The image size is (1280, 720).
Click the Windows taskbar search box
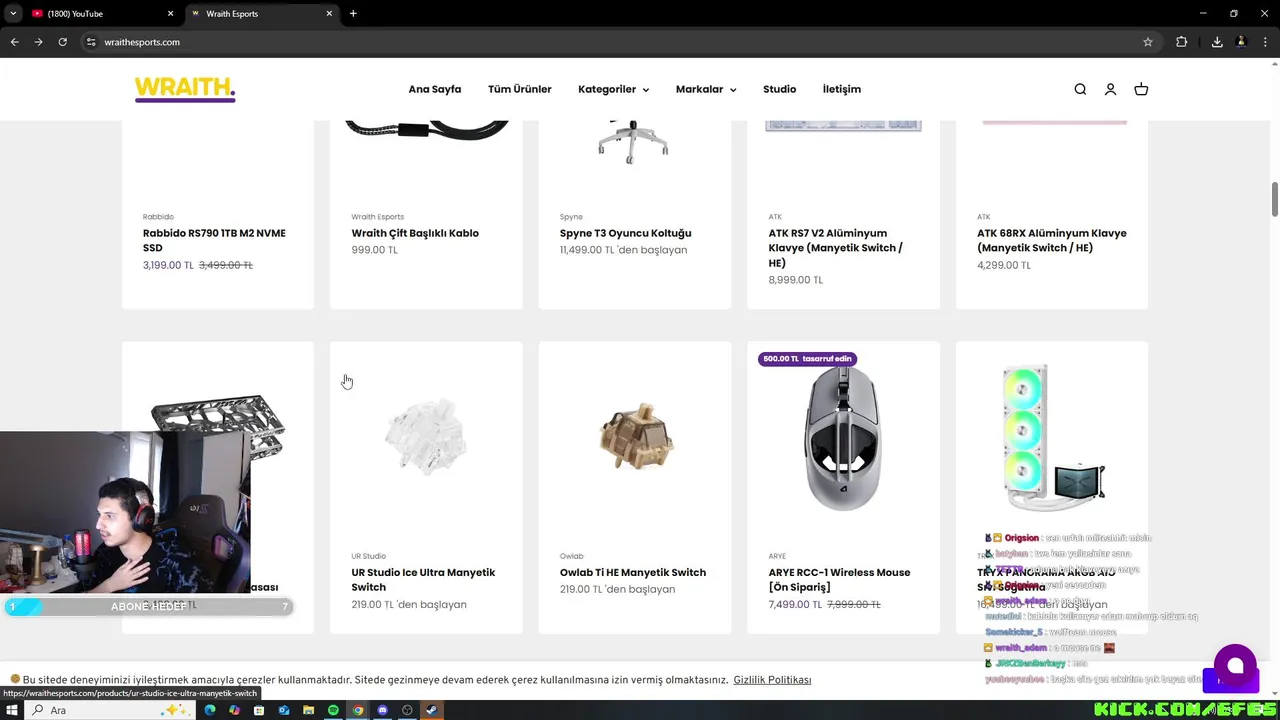110,710
